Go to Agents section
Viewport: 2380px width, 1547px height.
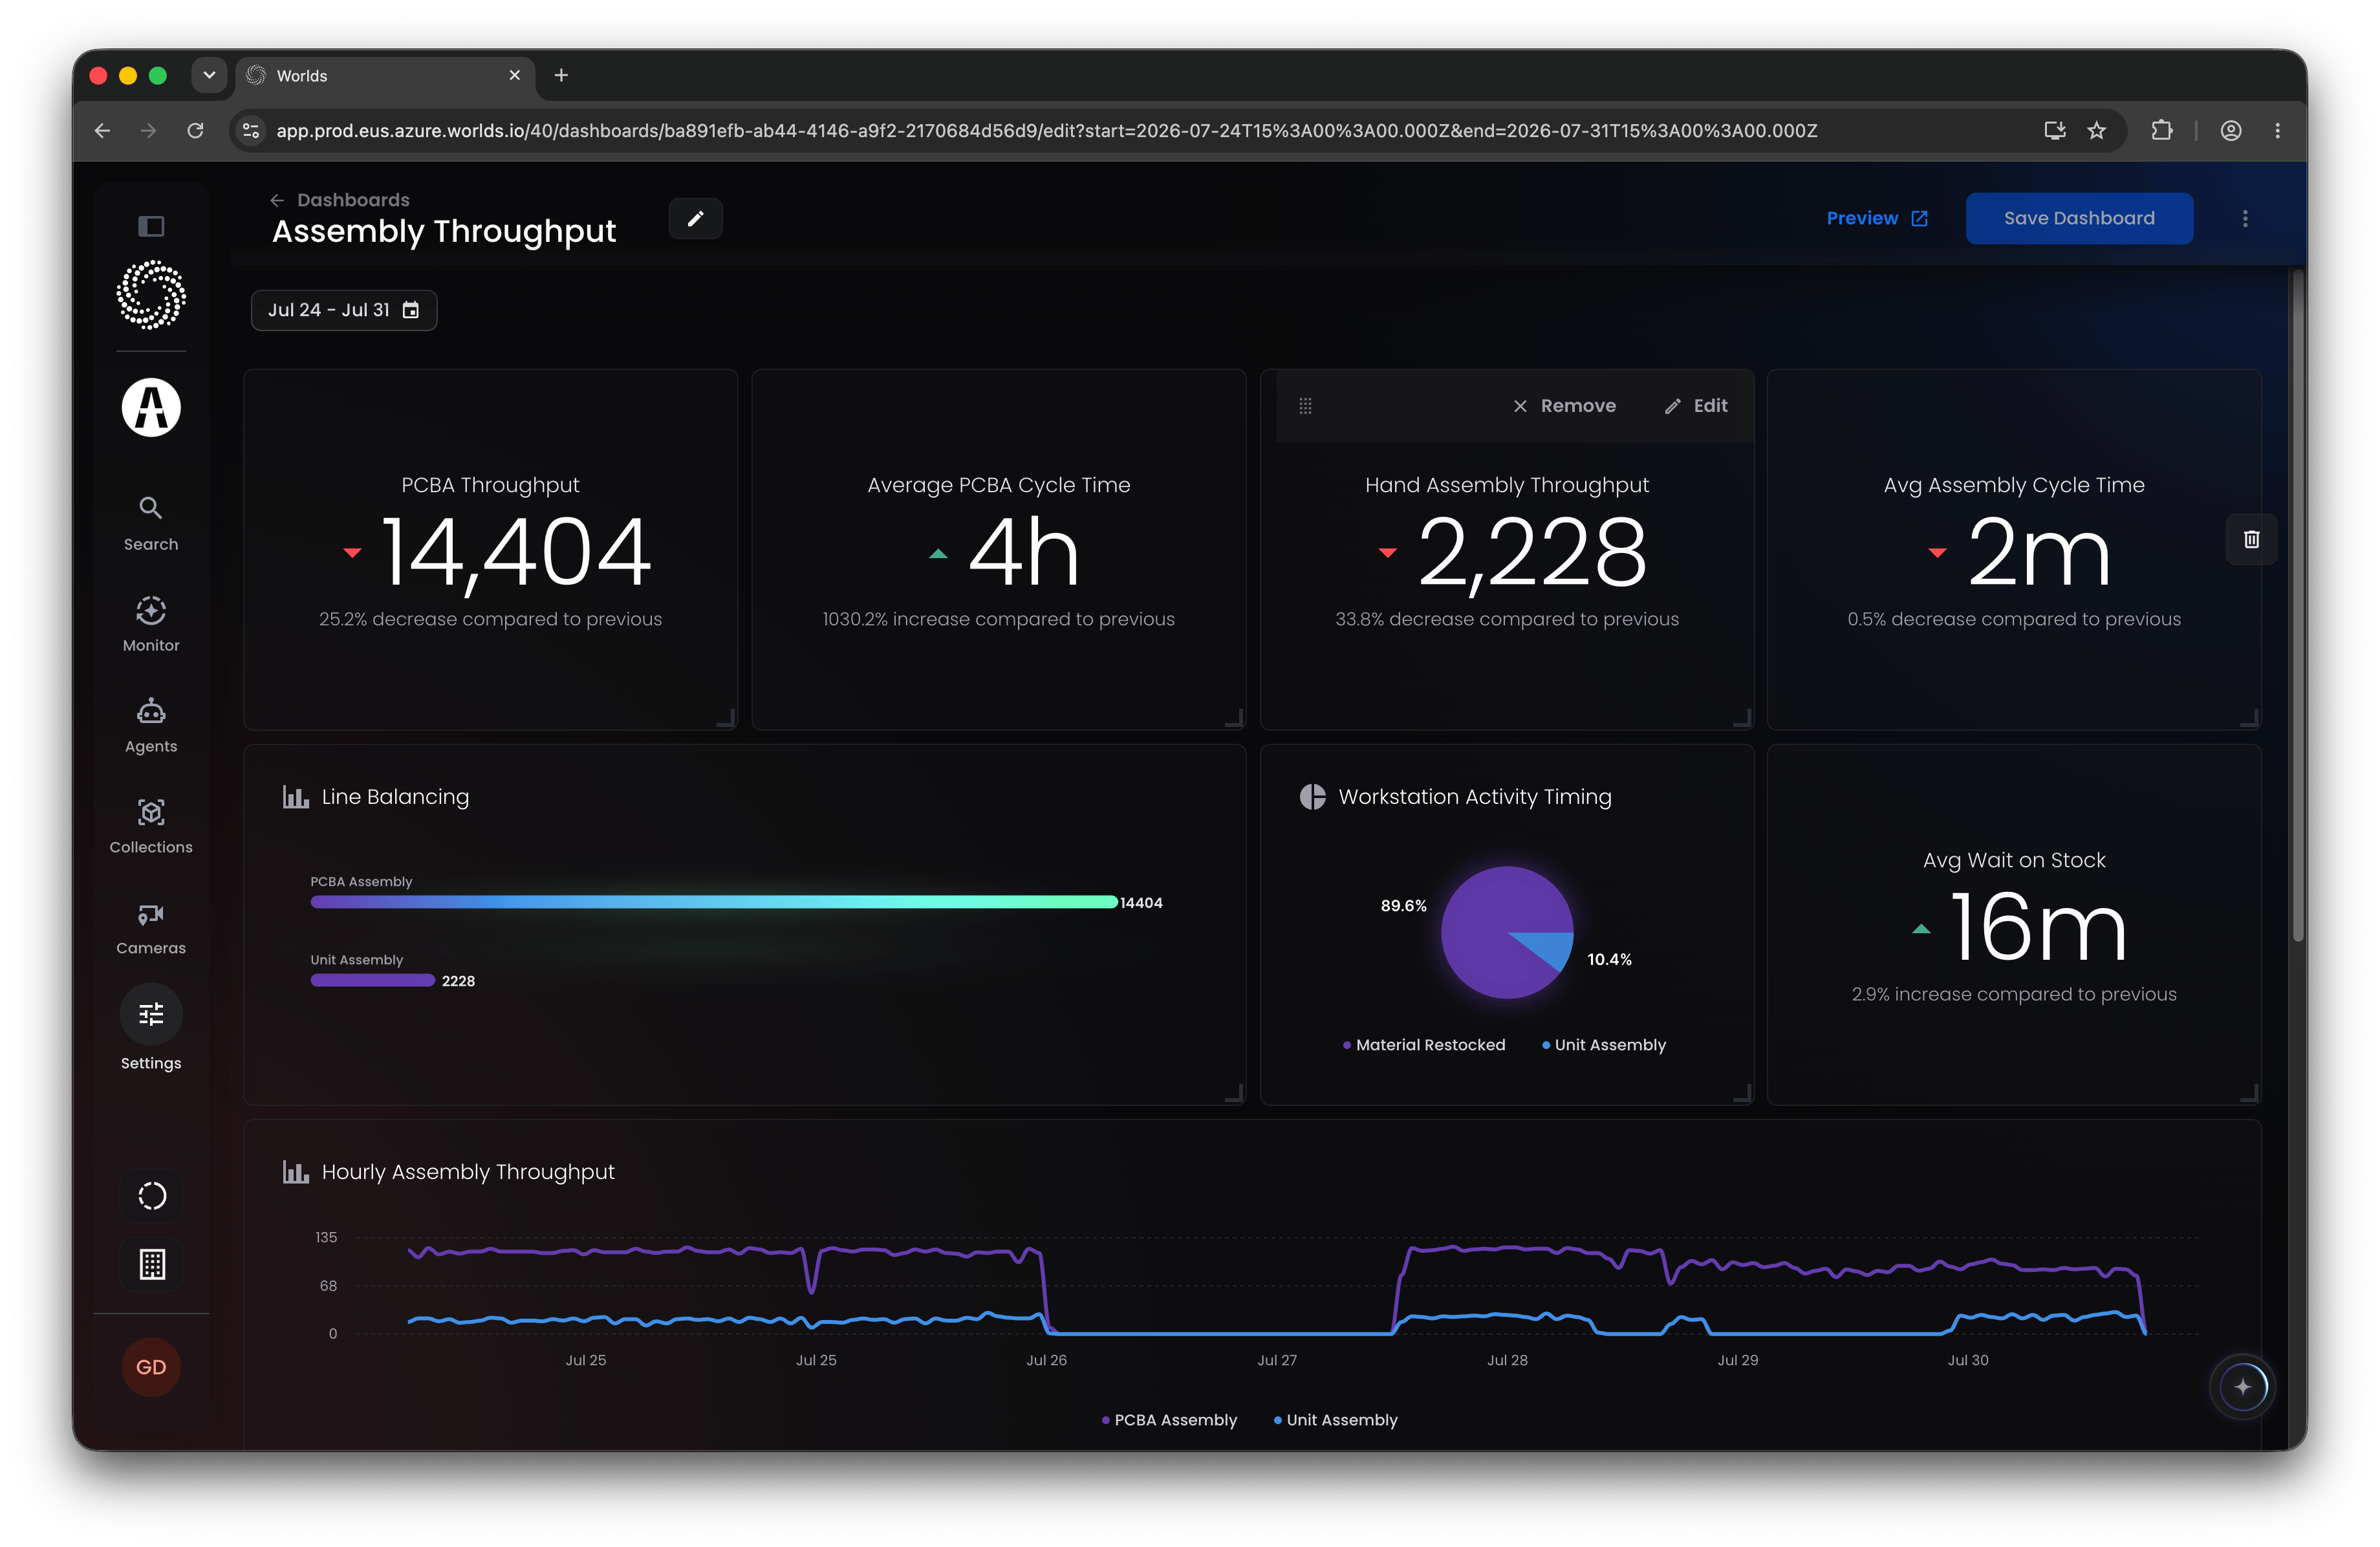tap(151, 725)
